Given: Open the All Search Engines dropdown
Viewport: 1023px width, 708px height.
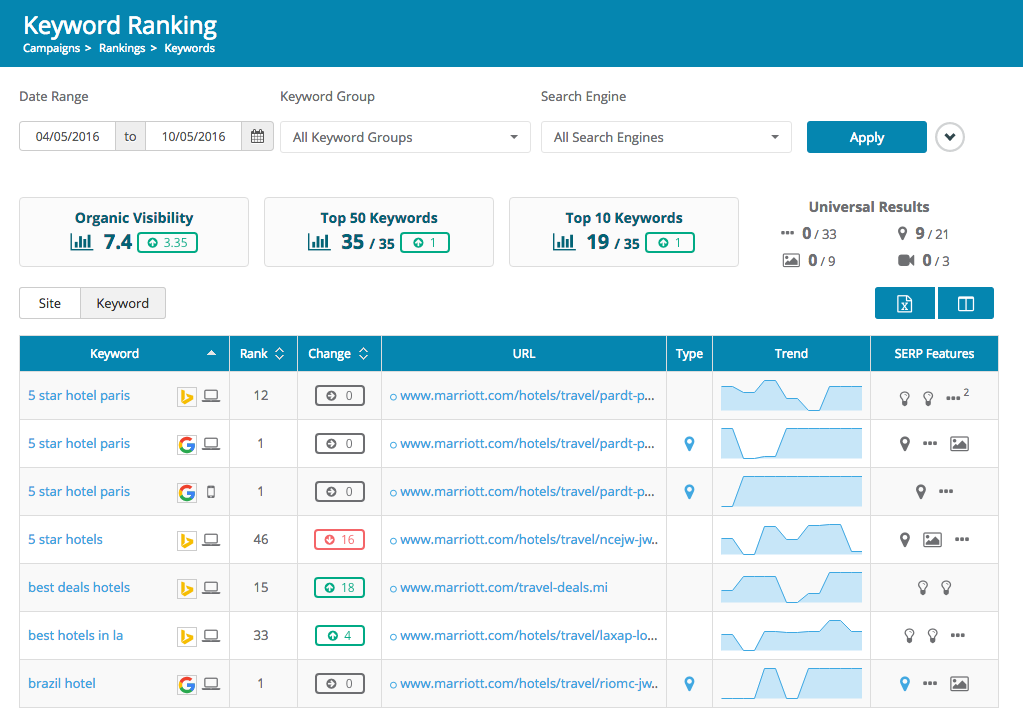Looking at the screenshot, I should (666, 137).
